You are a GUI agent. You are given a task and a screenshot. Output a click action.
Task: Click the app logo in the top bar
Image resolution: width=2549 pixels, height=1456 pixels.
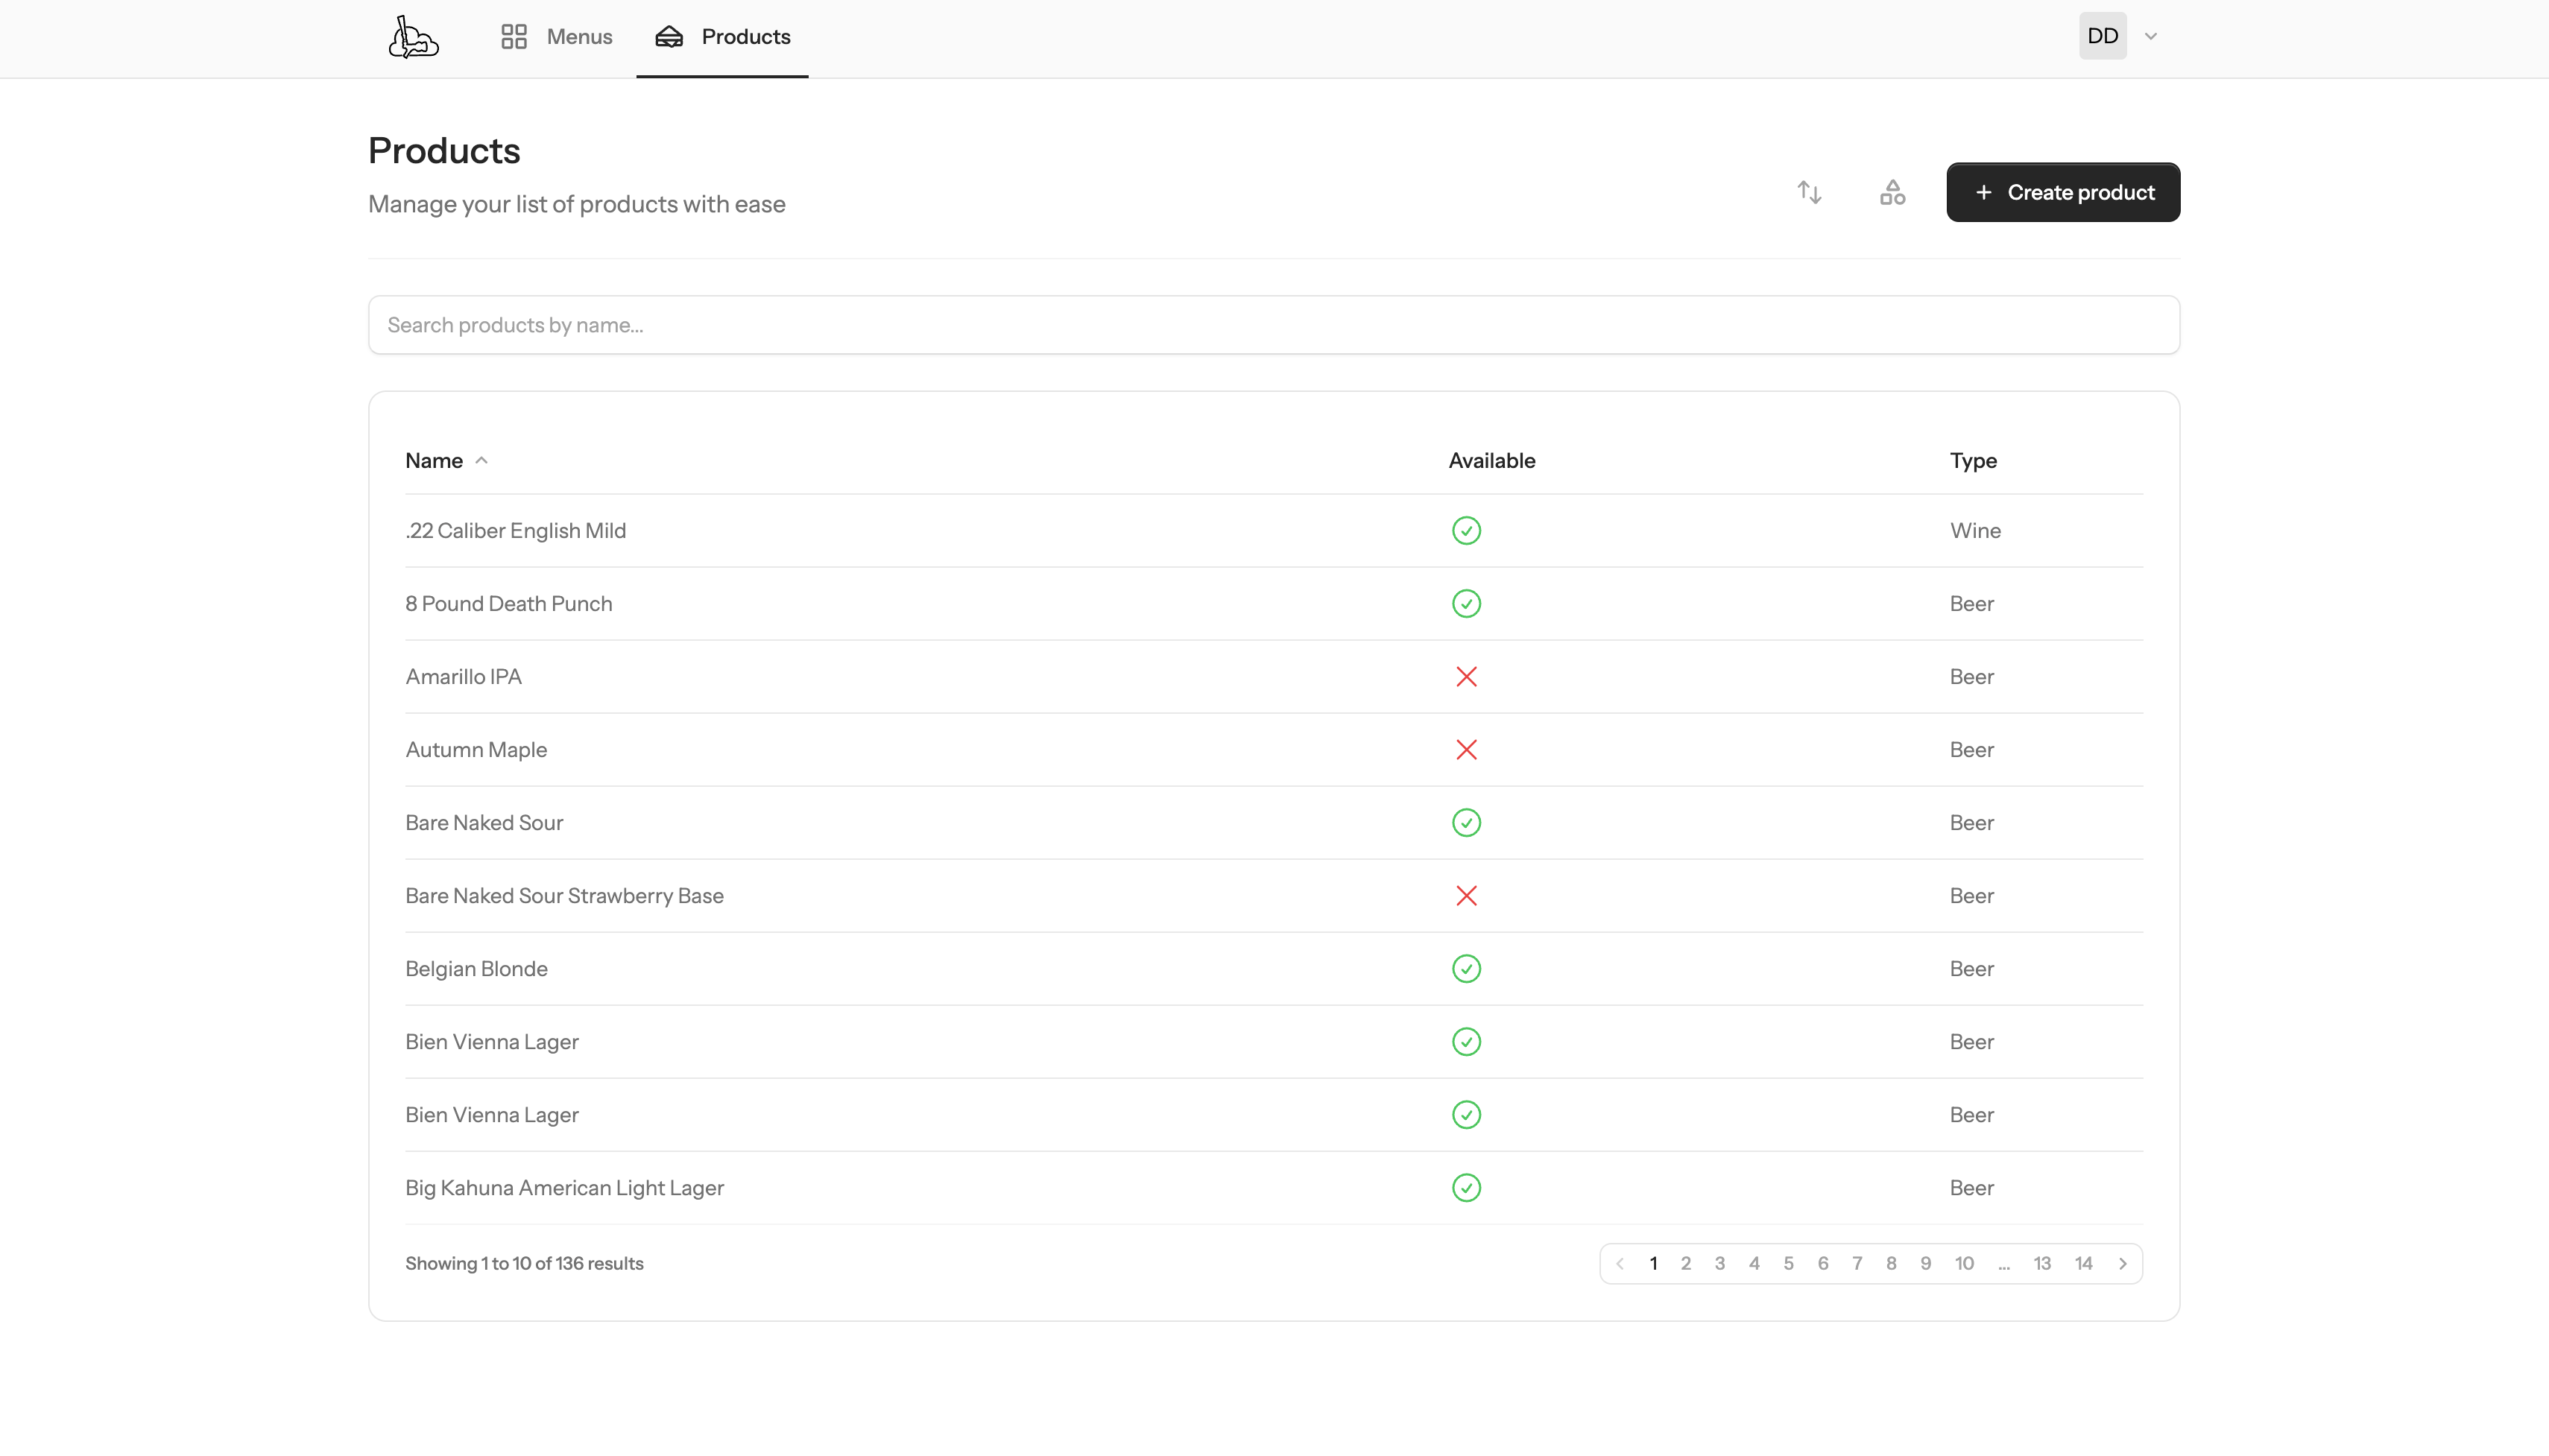click(413, 37)
